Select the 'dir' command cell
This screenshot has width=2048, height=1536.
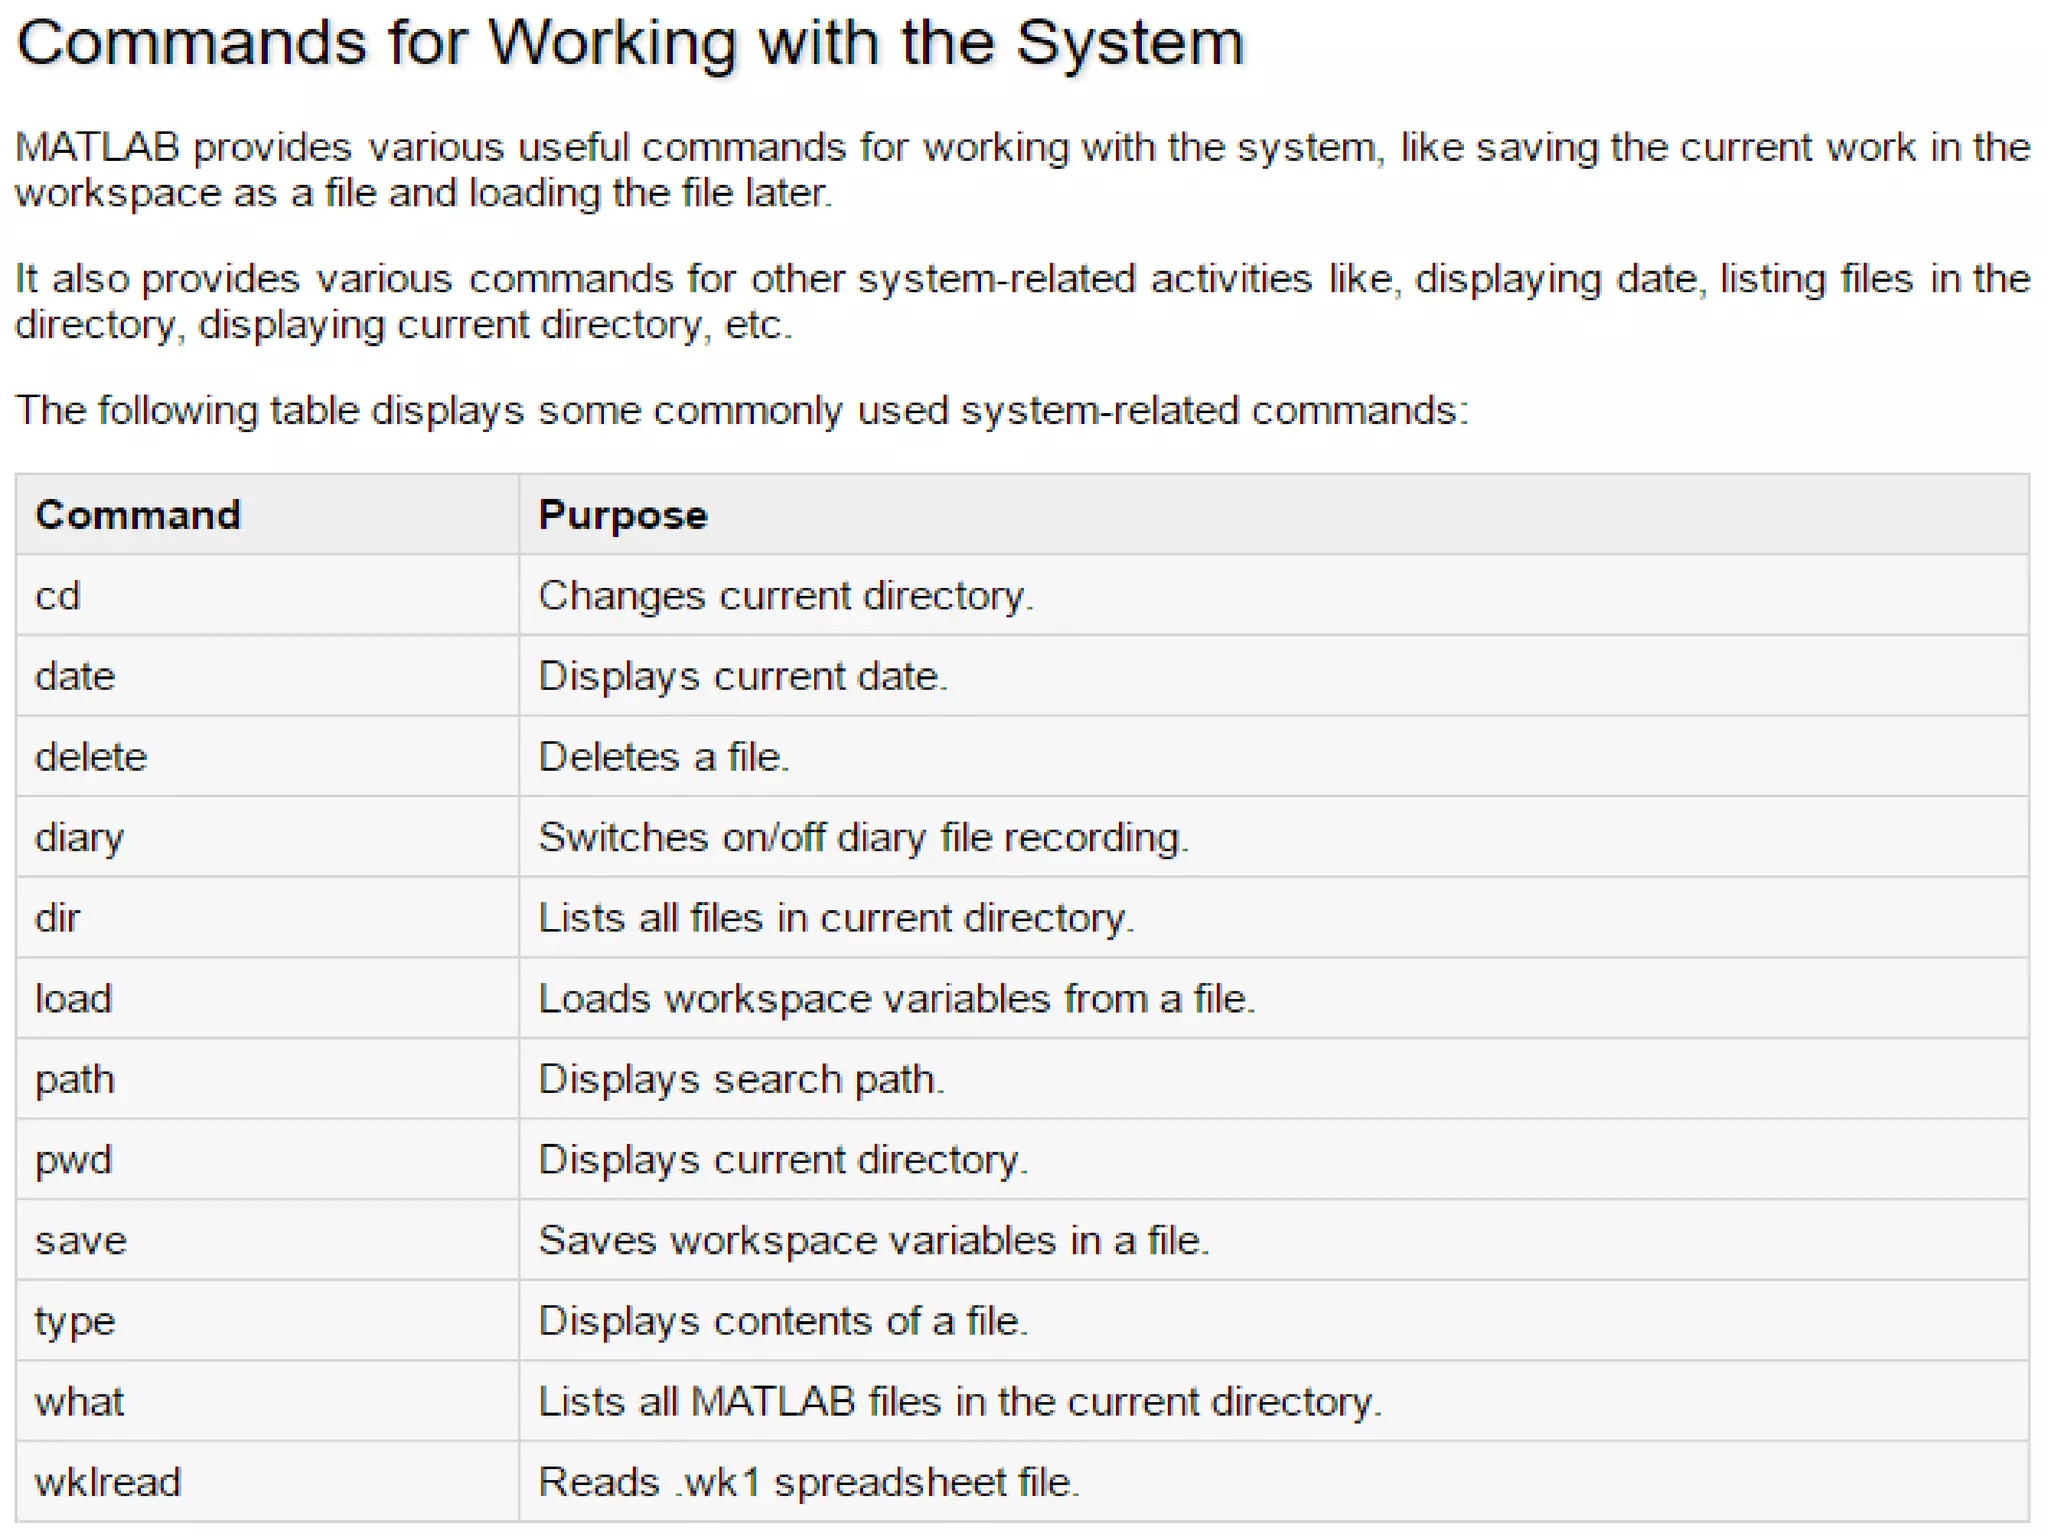click(x=58, y=918)
